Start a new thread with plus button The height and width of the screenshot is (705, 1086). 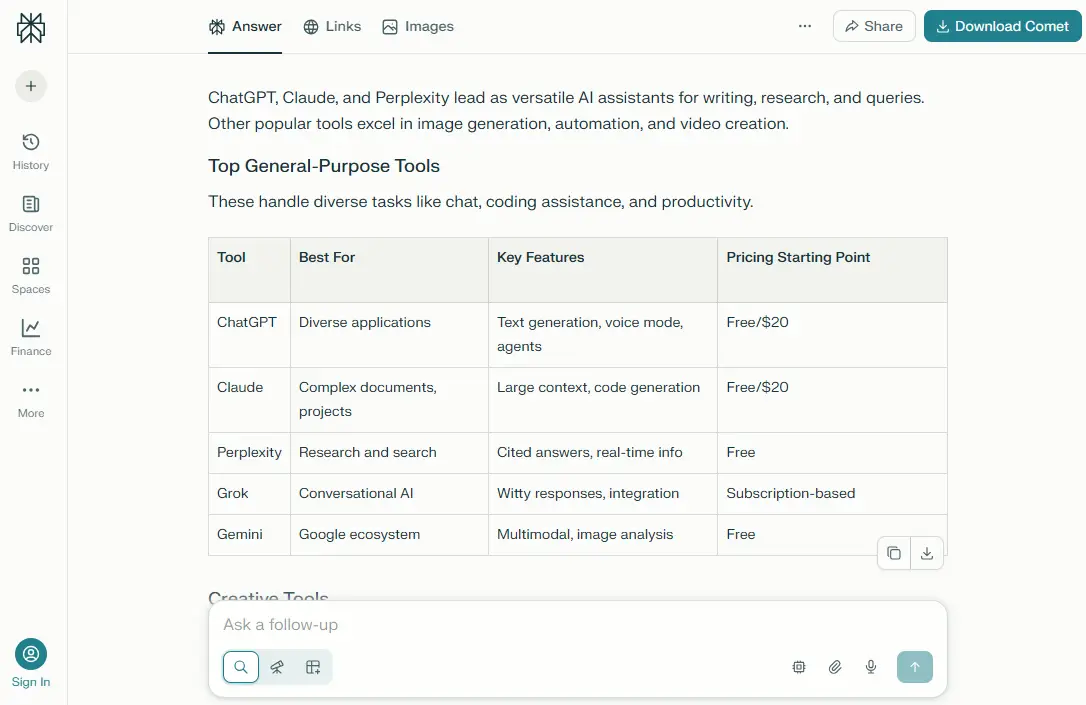click(31, 86)
